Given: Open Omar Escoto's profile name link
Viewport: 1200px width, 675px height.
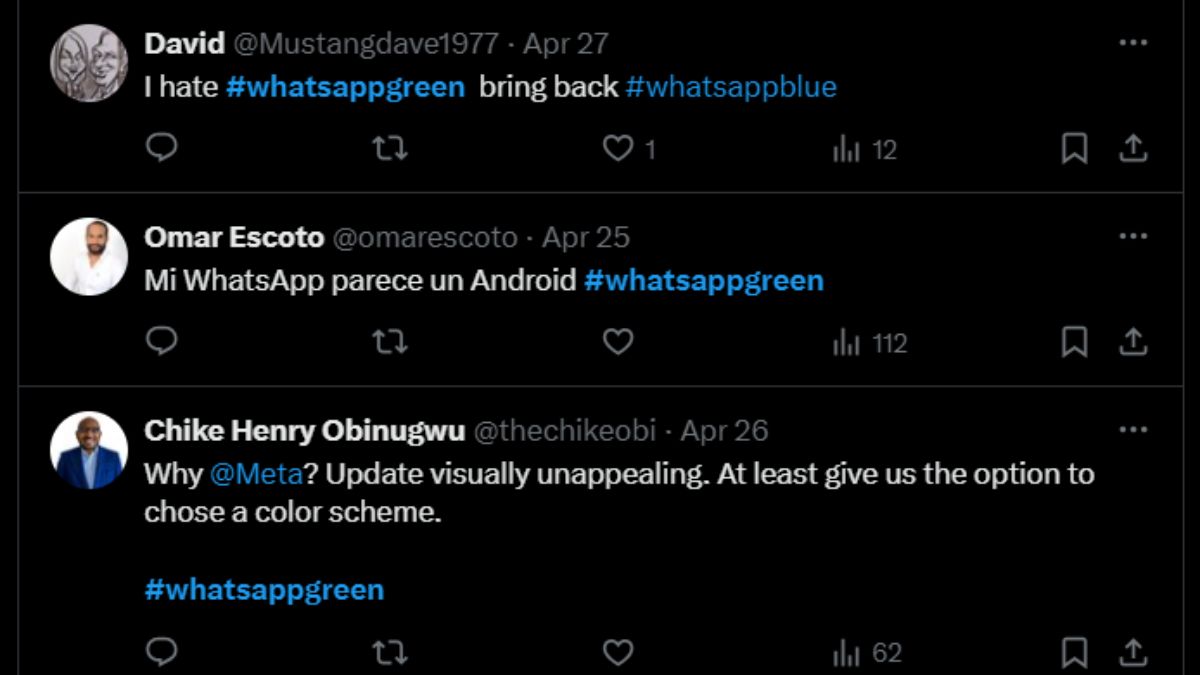Looking at the screenshot, I should point(234,237).
